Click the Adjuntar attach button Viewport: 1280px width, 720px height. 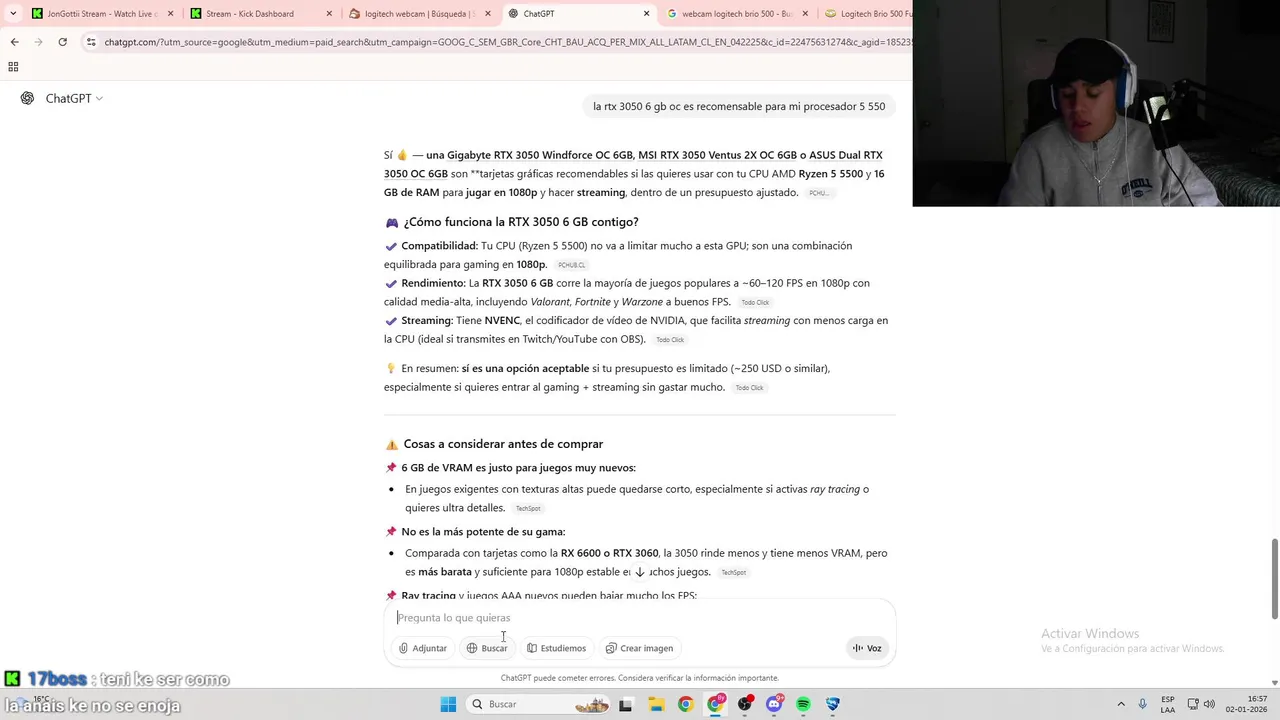(423, 648)
